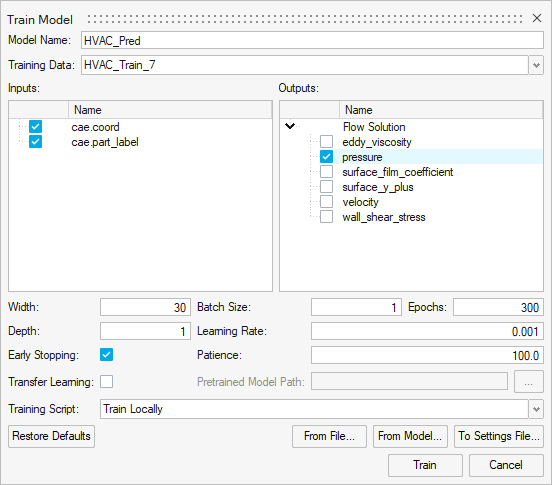
Task: Open the Training Data dropdown
Action: click(x=536, y=65)
